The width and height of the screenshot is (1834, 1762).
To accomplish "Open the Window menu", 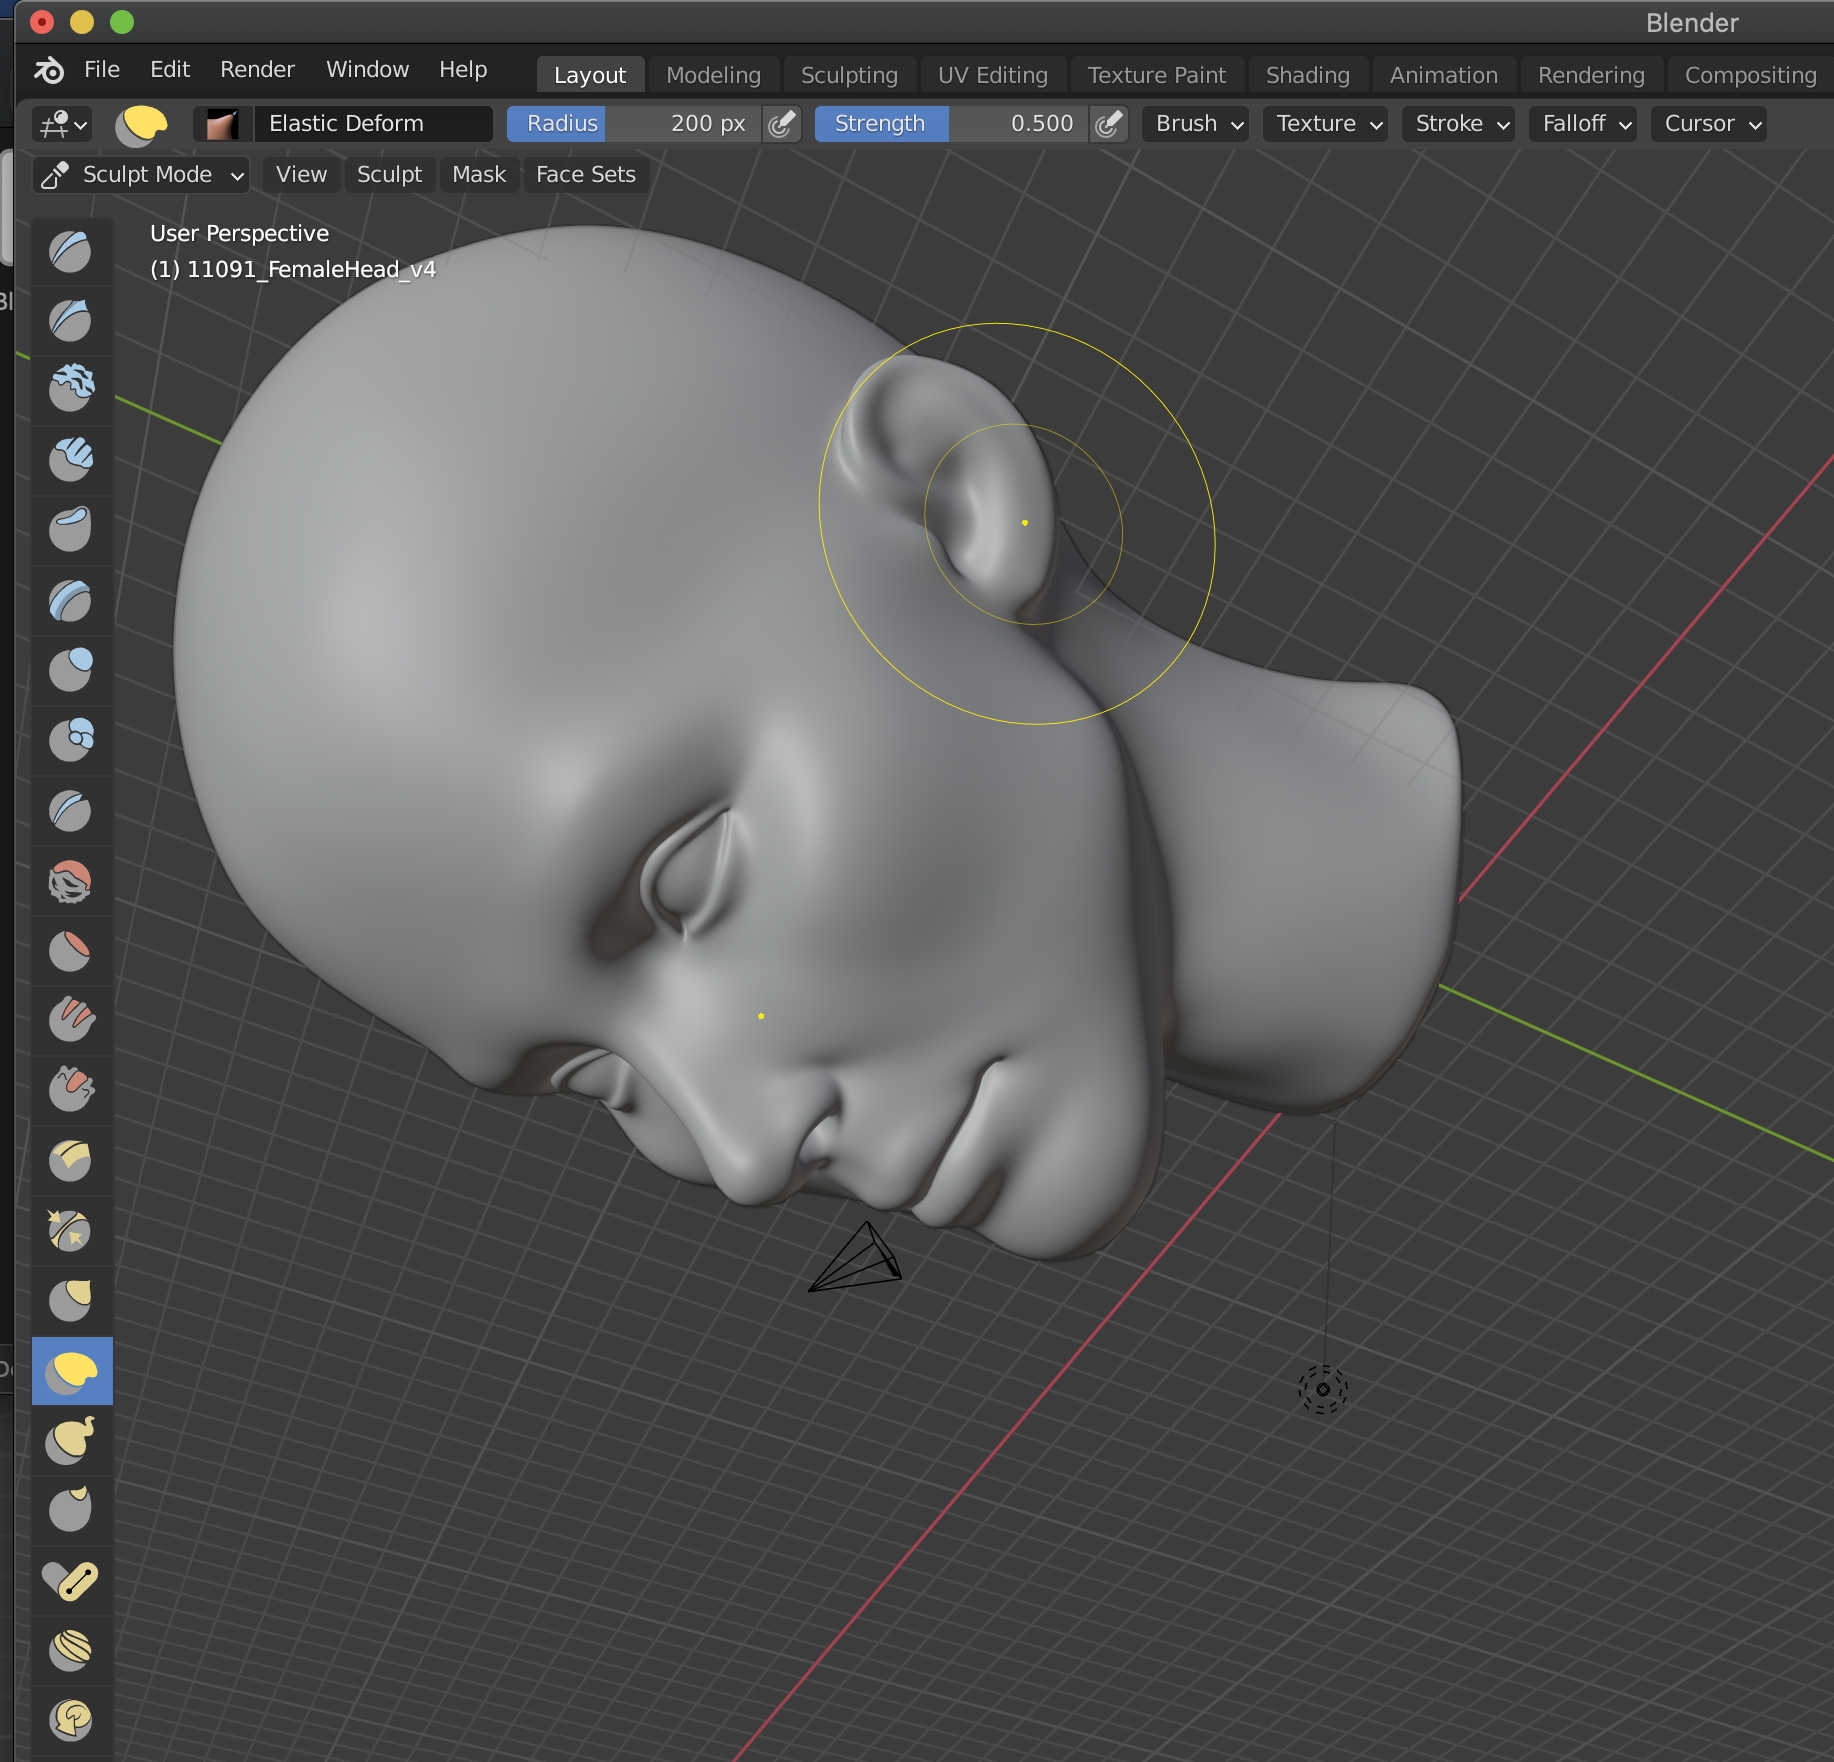I will click(x=367, y=70).
